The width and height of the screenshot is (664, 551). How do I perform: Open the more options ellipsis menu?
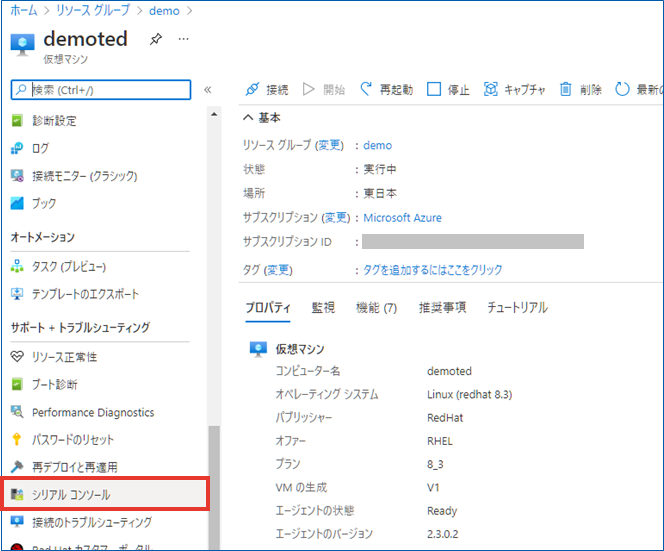(183, 39)
